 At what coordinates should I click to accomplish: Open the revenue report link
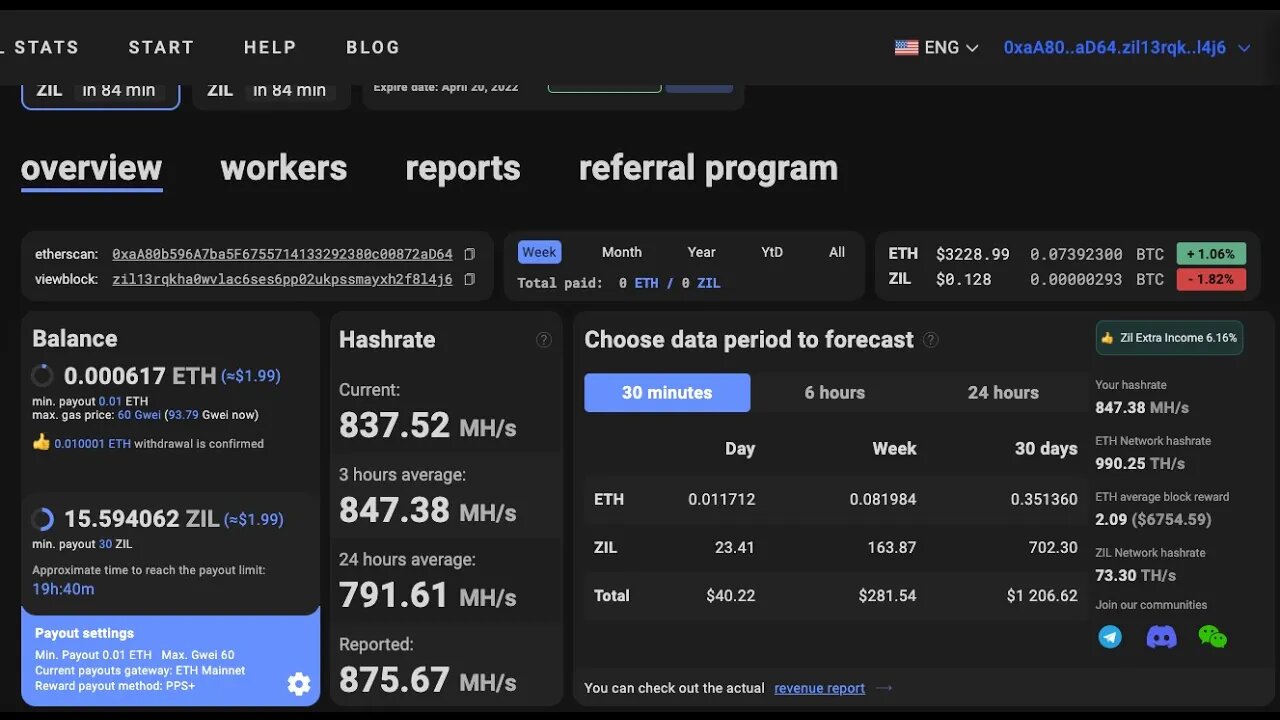point(819,688)
